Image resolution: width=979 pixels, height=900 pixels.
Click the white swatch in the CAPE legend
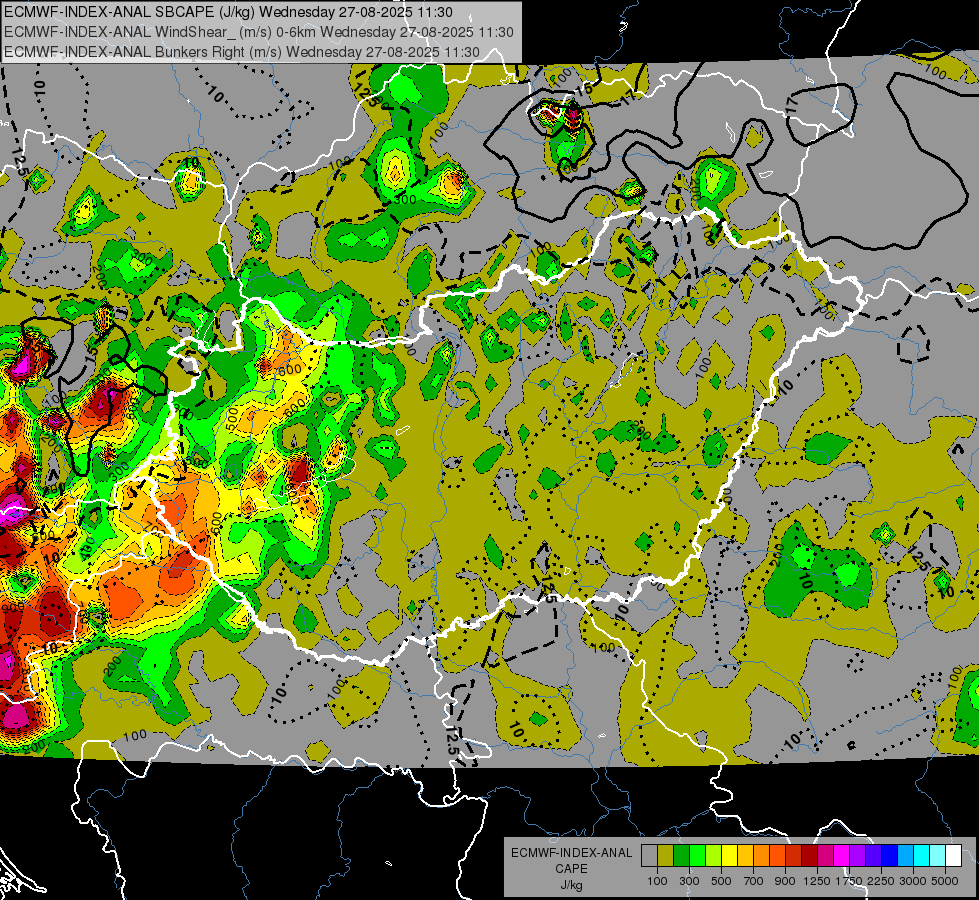(954, 856)
